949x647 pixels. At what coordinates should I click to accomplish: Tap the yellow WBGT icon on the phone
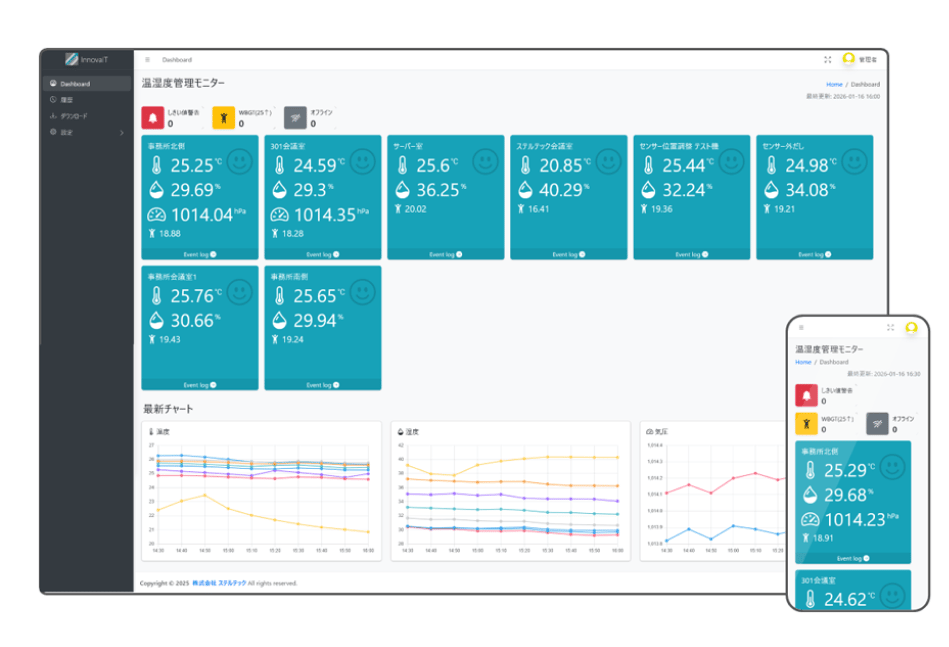(x=806, y=424)
